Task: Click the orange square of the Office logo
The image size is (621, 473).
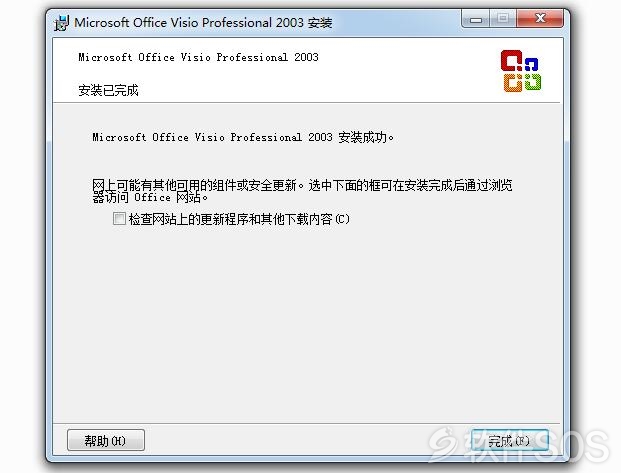Action: (x=513, y=83)
